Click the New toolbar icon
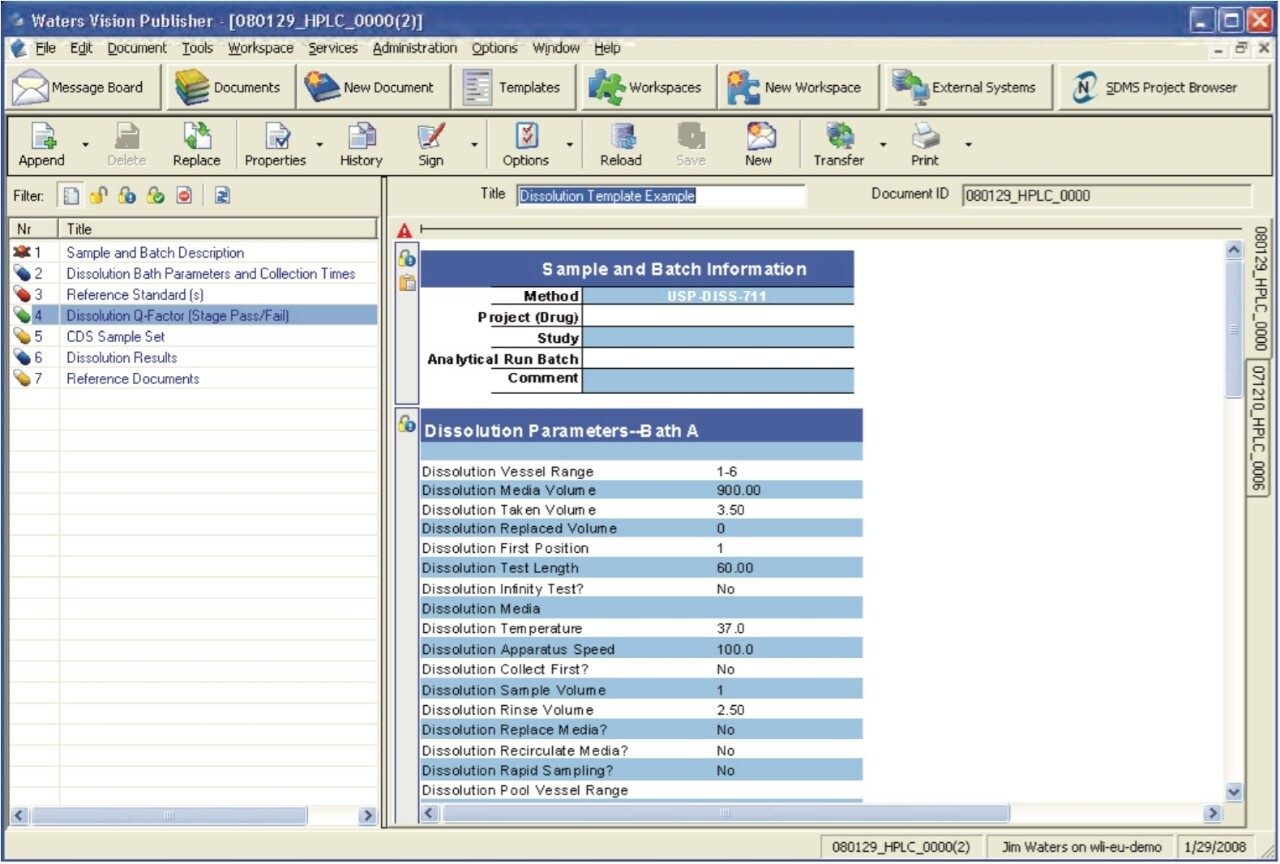This screenshot has width=1280, height=864. 759,145
